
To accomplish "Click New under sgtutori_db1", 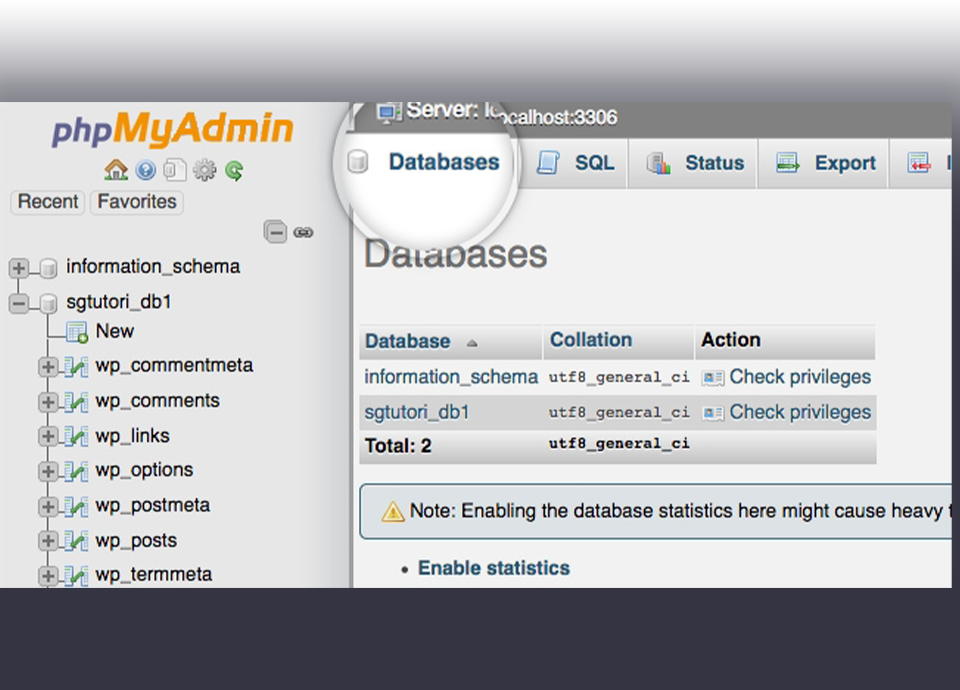I will [x=114, y=331].
